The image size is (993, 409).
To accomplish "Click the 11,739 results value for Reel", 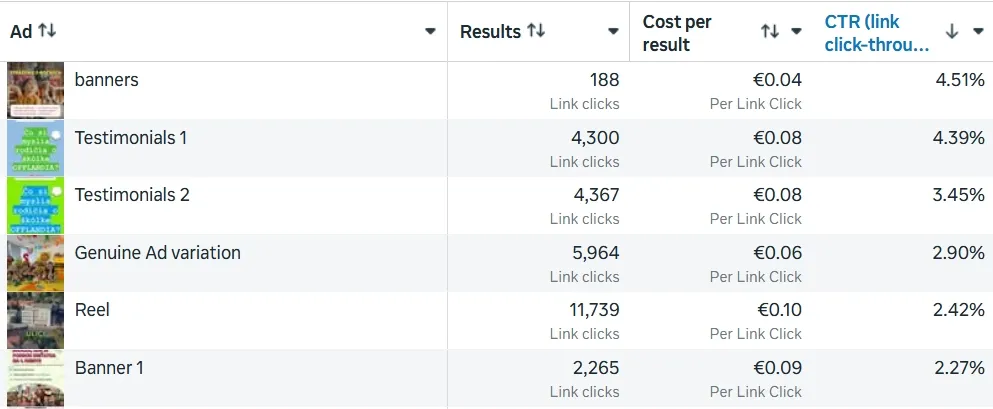I will (x=594, y=310).
